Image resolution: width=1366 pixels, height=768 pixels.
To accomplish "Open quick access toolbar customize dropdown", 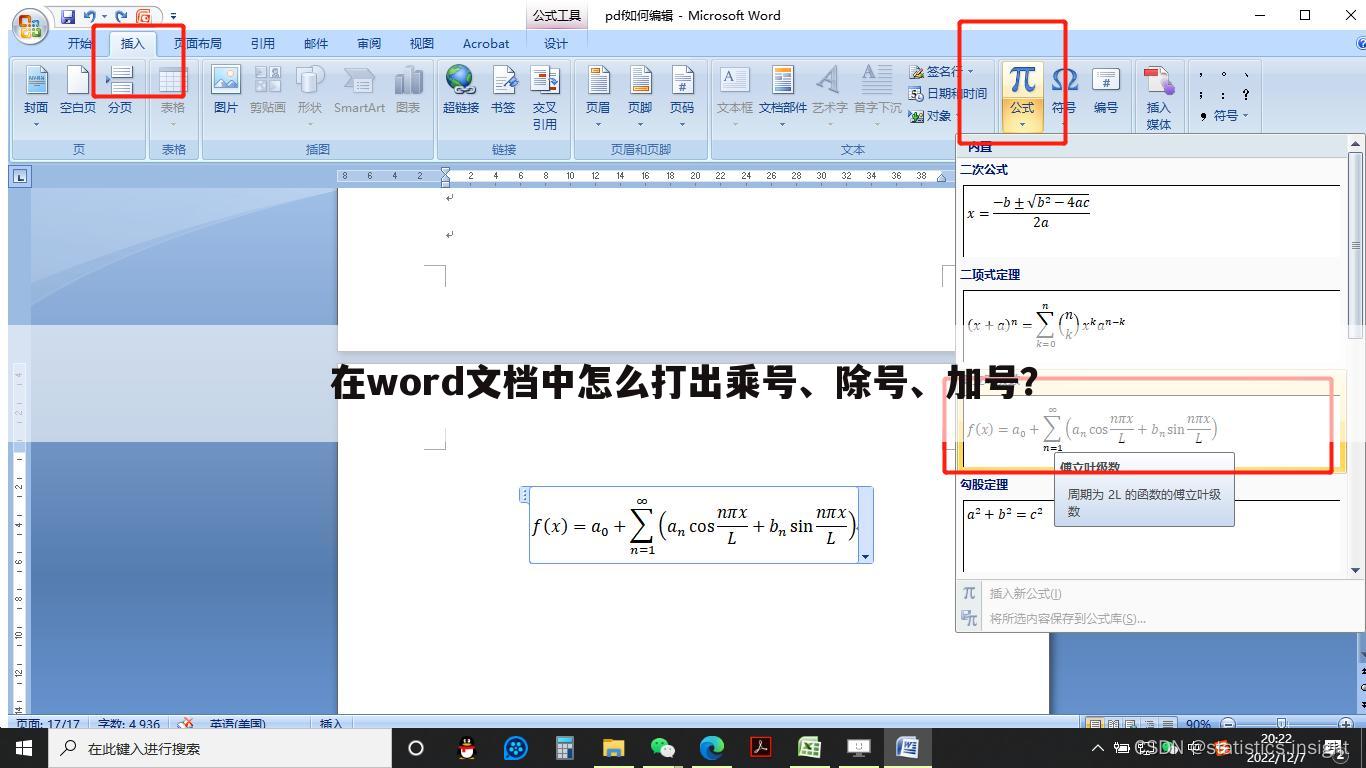I will (x=173, y=16).
